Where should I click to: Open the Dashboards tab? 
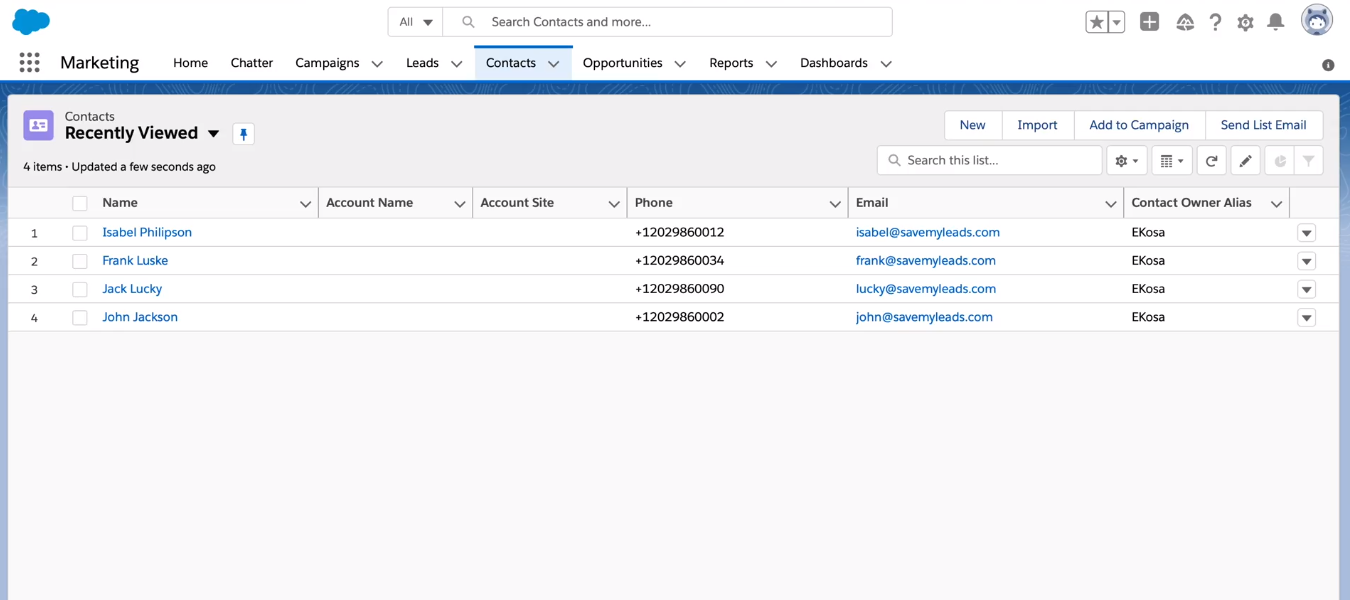834,63
